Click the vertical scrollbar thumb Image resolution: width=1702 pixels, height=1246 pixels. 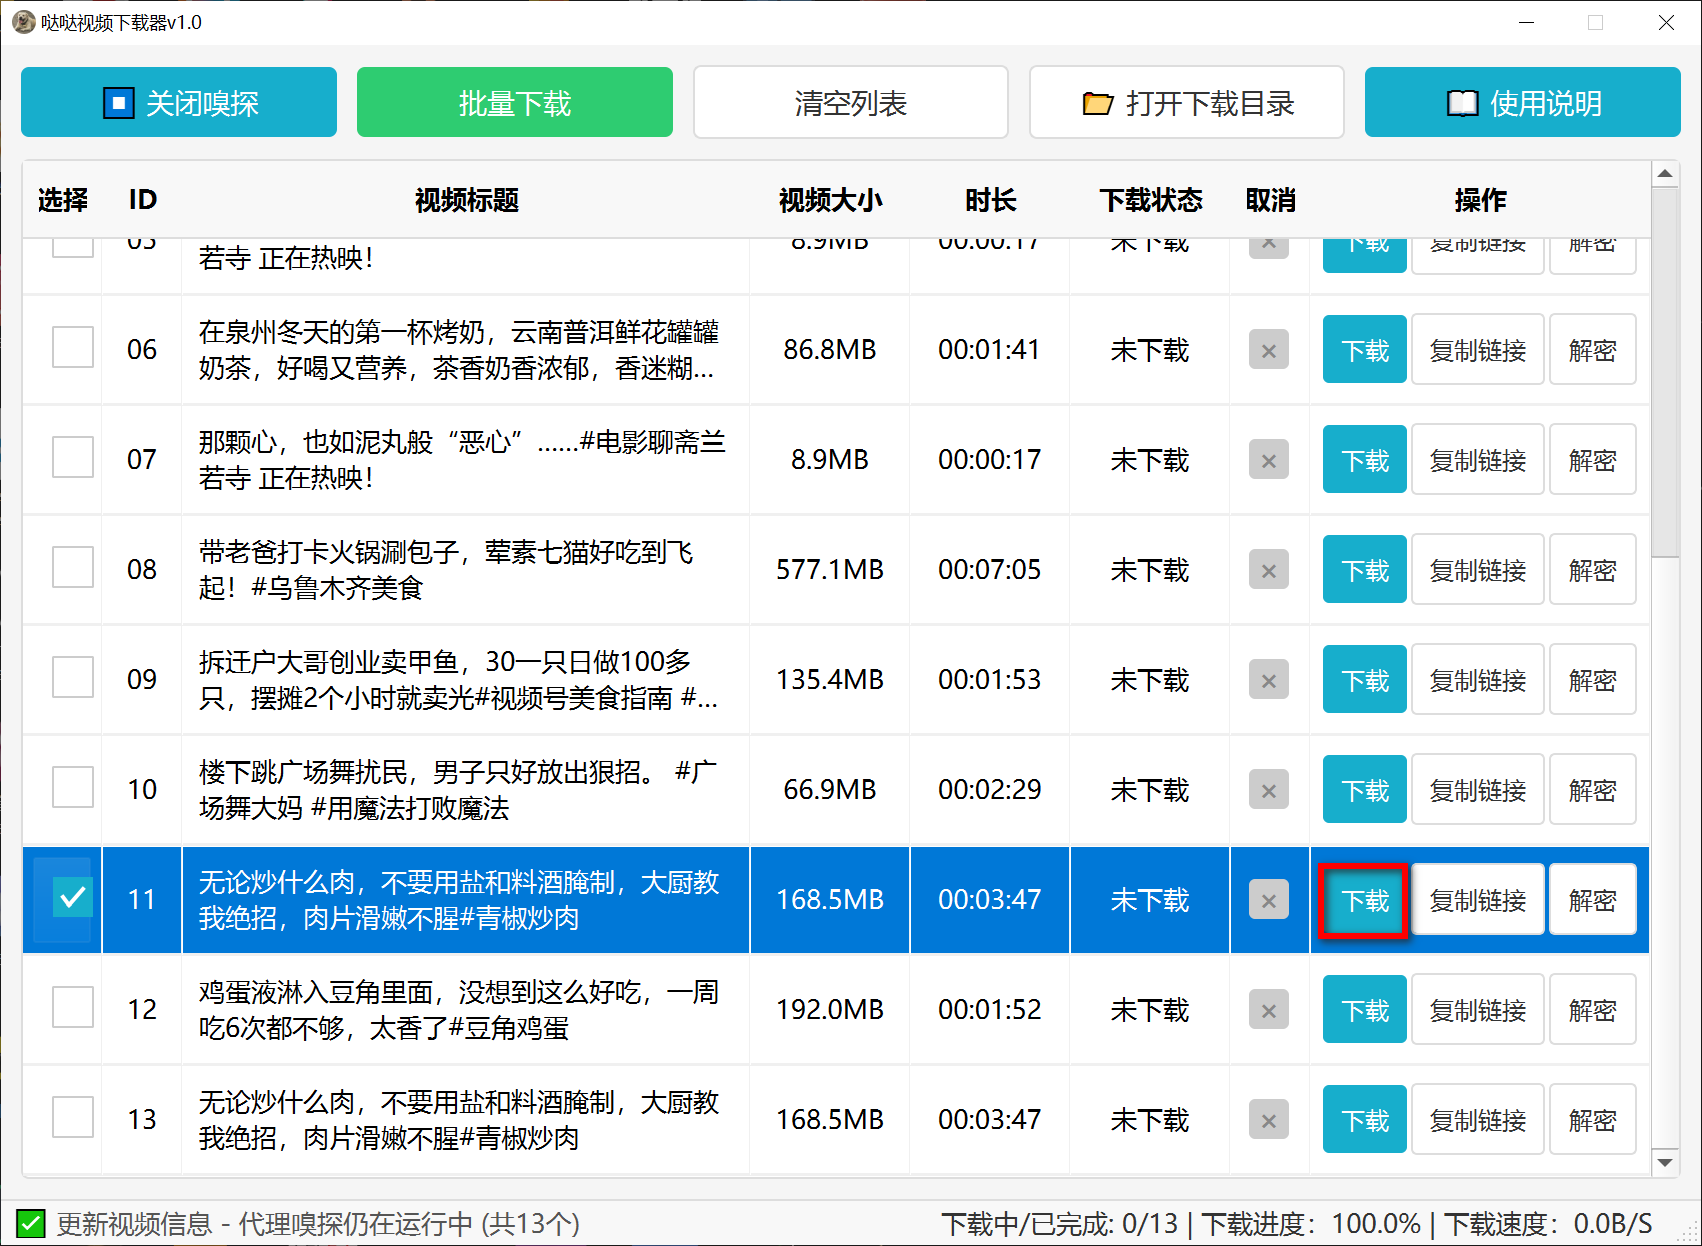[1665, 372]
